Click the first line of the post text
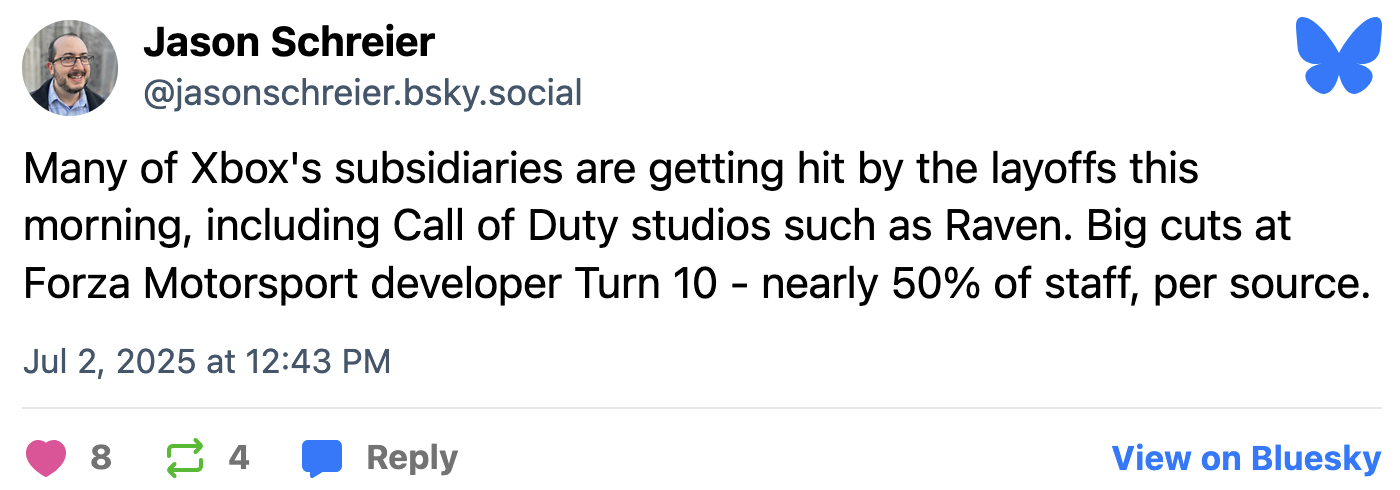This screenshot has height=490, width=1400. click(x=610, y=169)
